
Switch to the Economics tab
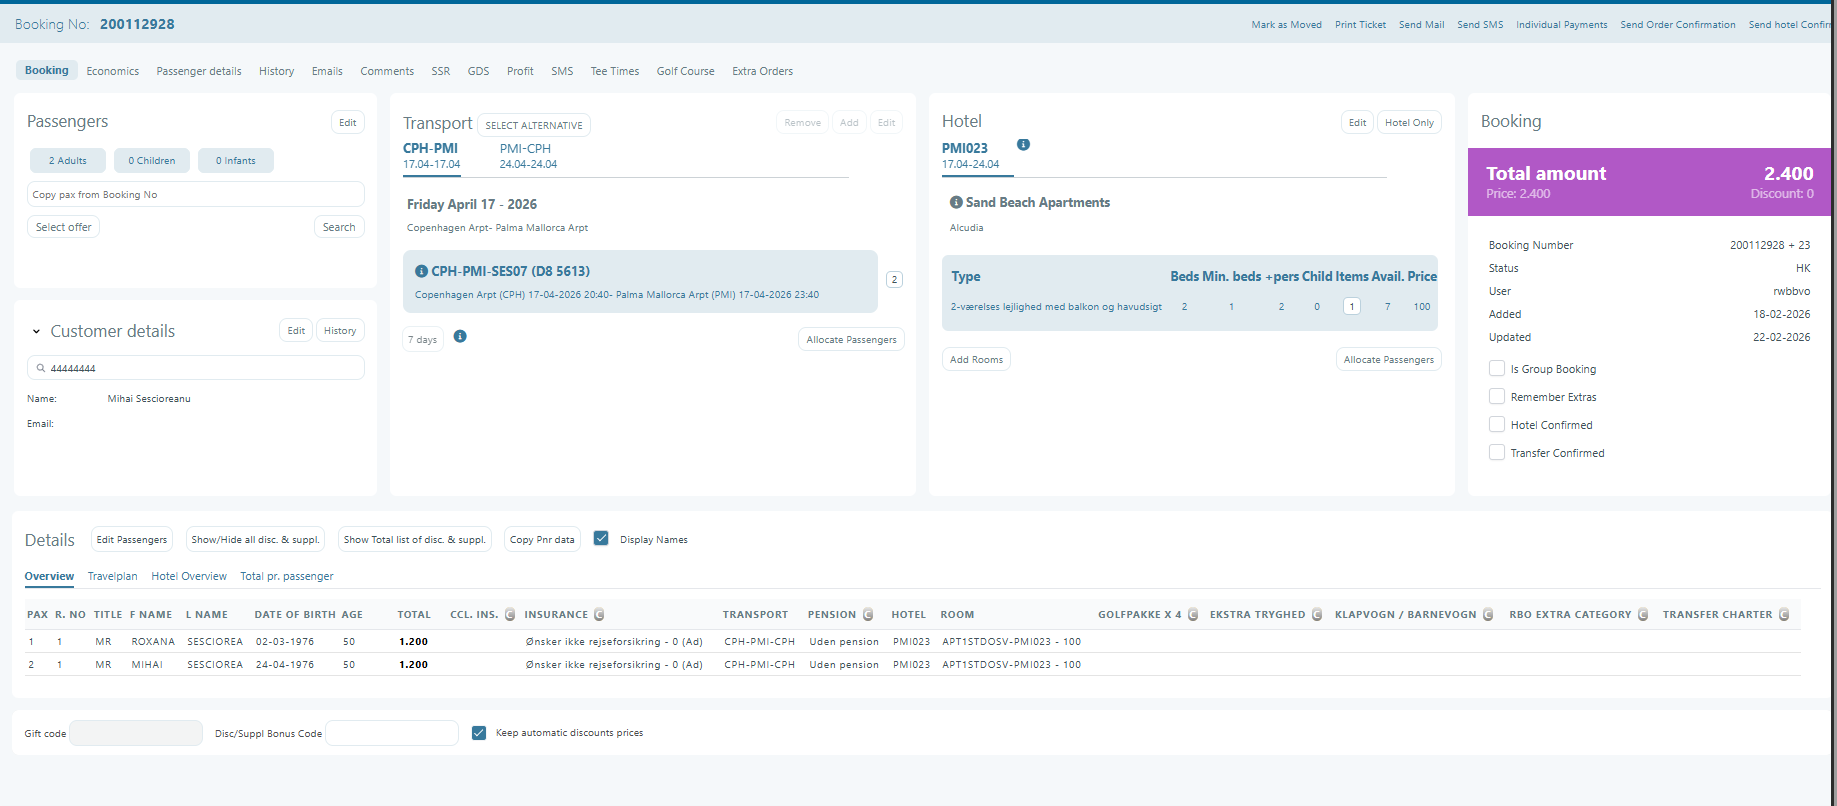(x=112, y=71)
